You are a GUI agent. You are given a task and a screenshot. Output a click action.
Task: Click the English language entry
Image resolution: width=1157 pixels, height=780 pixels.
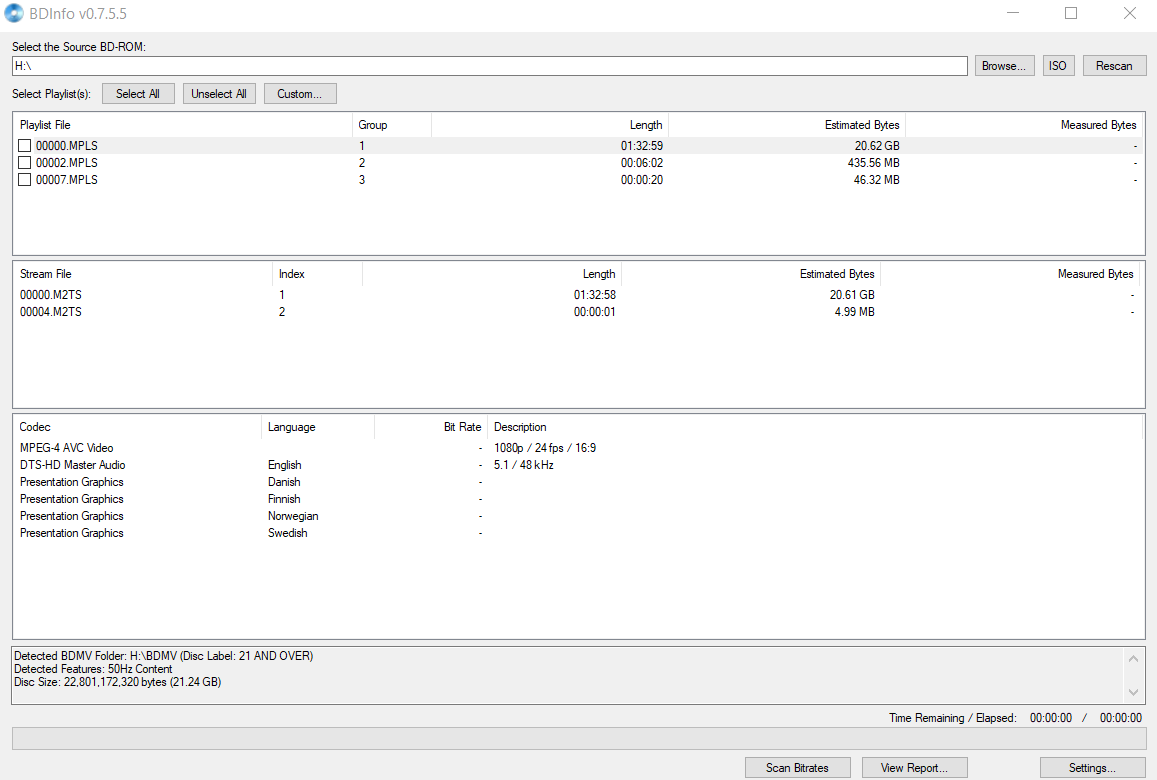tap(285, 465)
